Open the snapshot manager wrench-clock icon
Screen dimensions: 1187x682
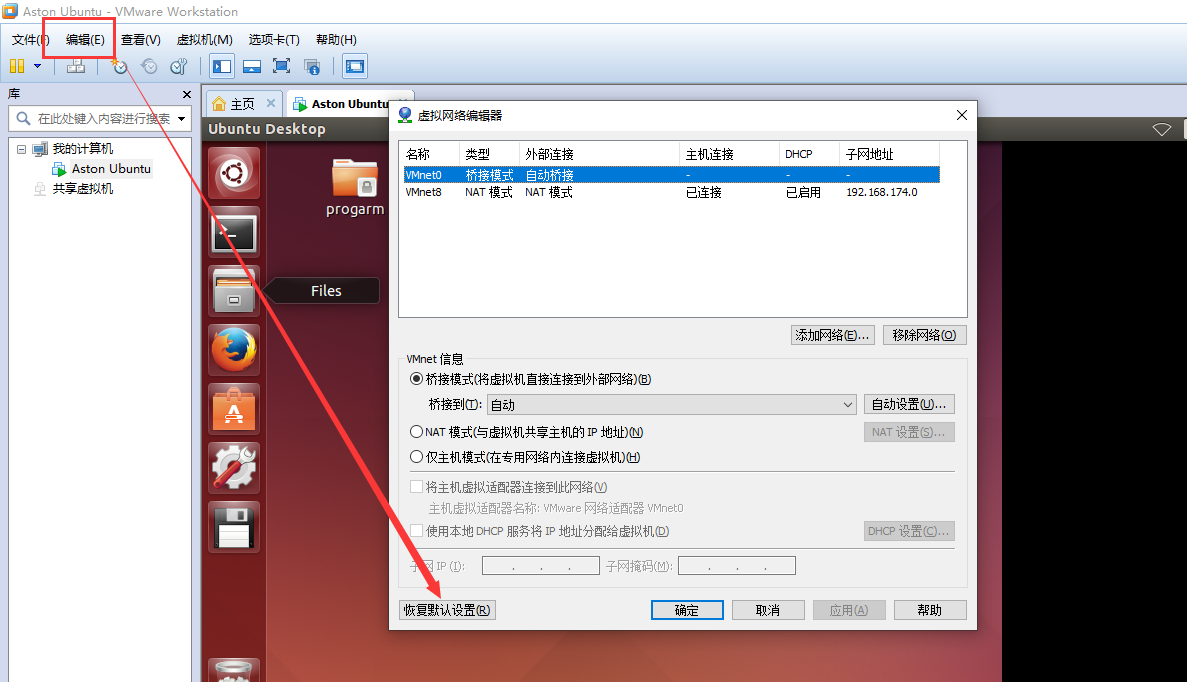[179, 67]
